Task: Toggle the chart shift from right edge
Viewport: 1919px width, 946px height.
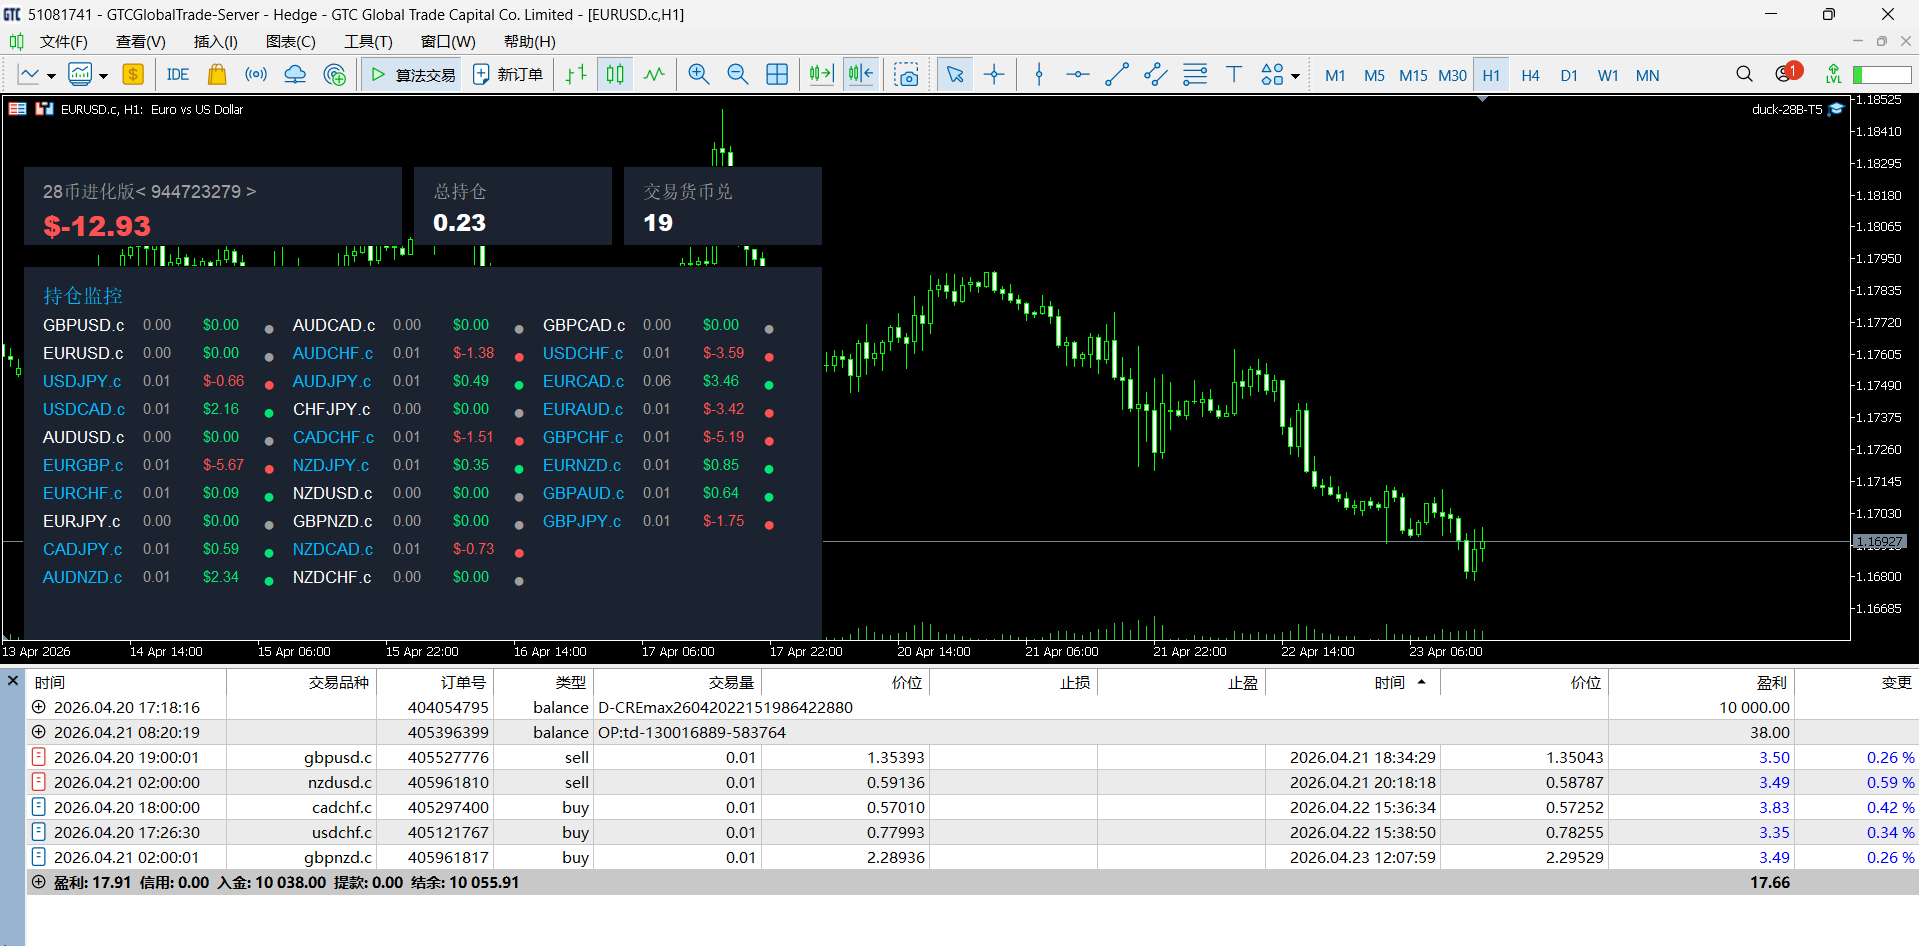Action: click(860, 75)
